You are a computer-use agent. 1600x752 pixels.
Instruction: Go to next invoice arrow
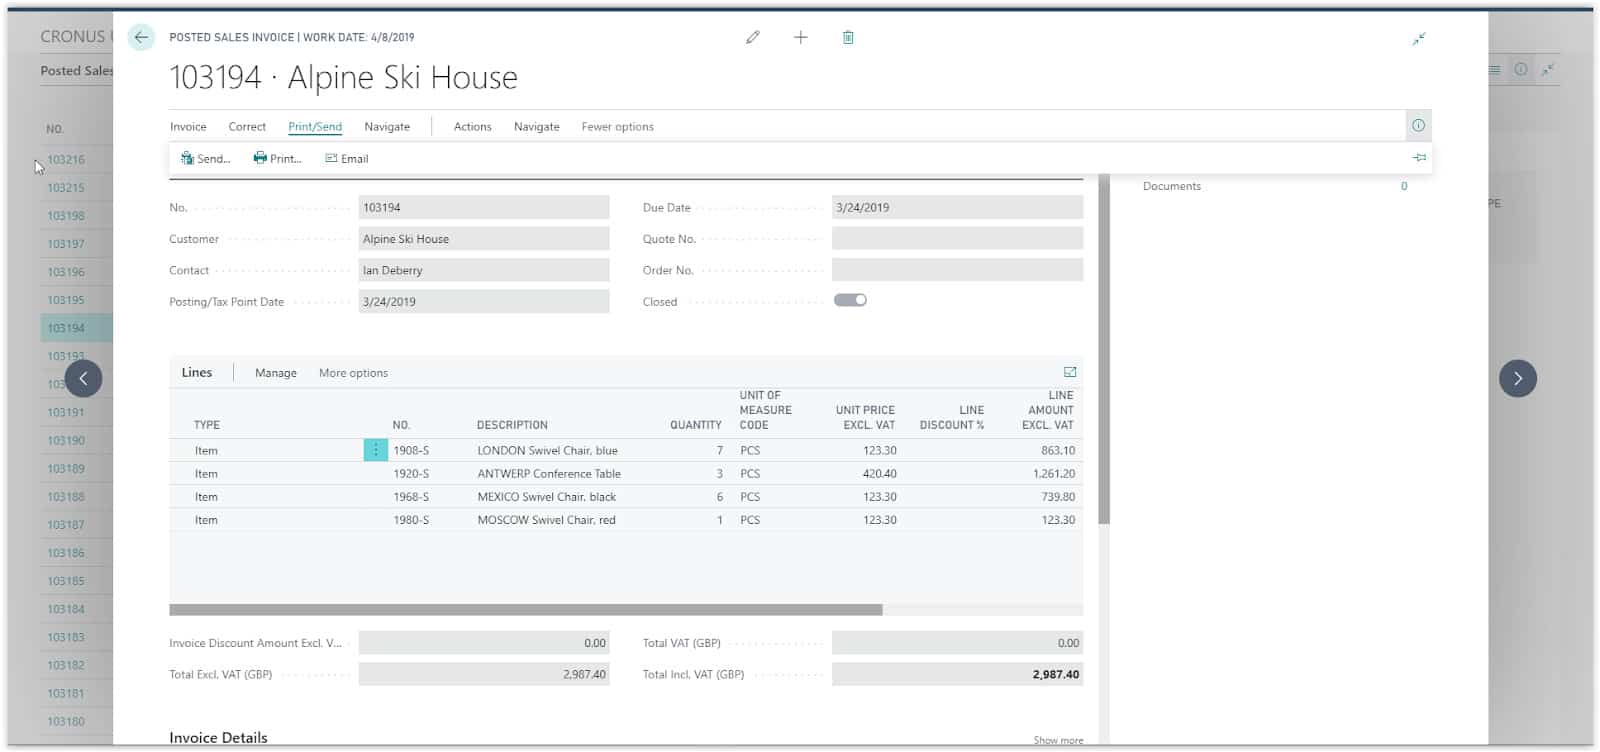tap(1518, 378)
